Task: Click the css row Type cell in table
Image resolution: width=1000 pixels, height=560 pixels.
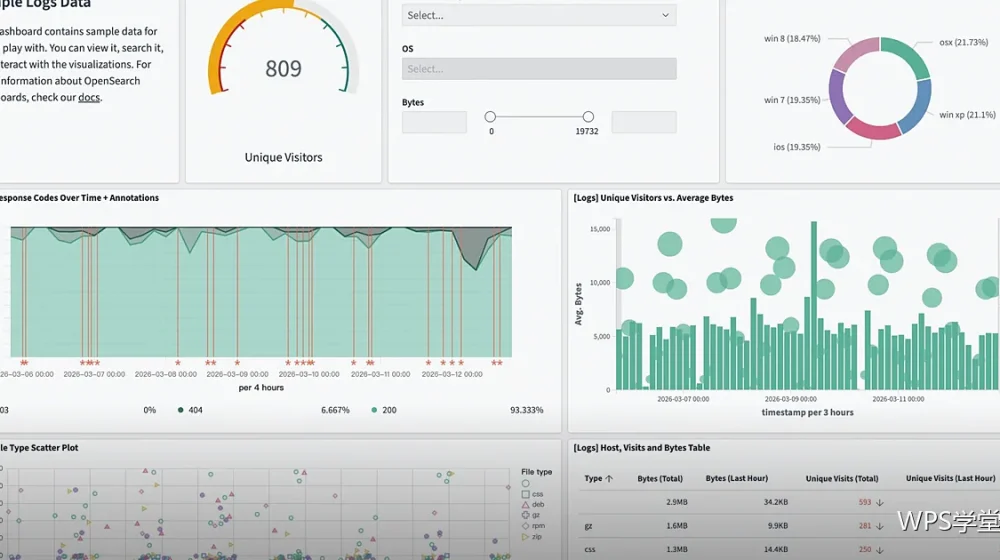Action: 590,550
